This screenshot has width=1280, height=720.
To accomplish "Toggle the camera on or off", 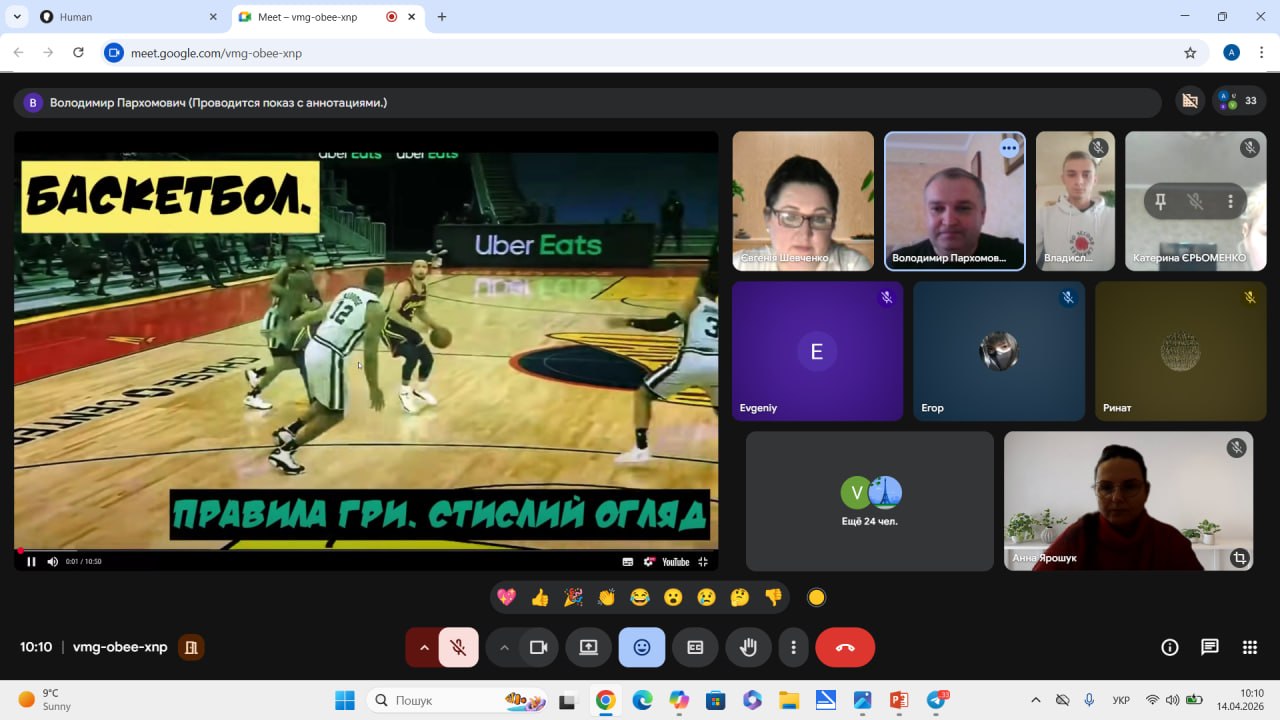I will click(539, 647).
